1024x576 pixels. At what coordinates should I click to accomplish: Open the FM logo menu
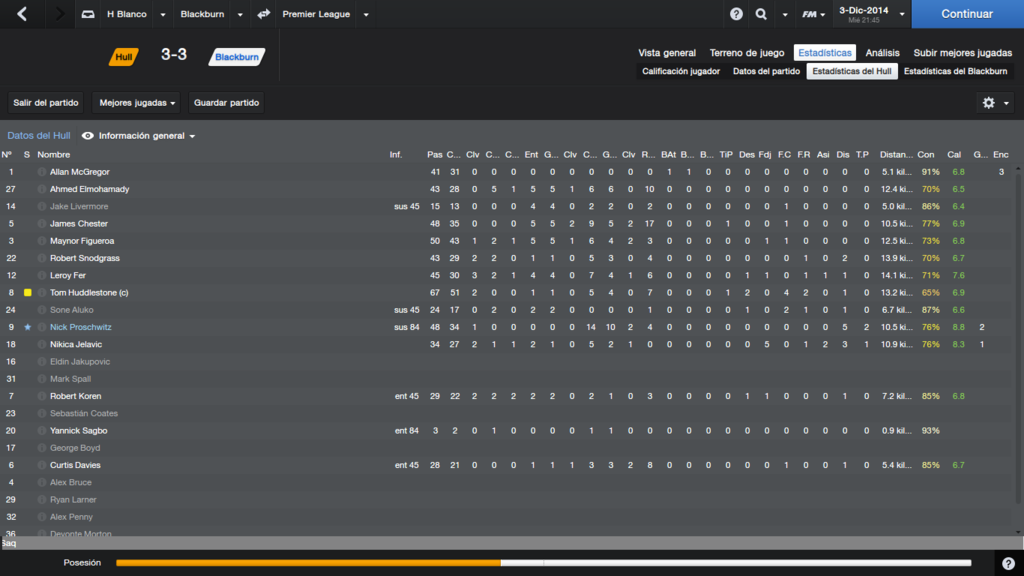(814, 14)
